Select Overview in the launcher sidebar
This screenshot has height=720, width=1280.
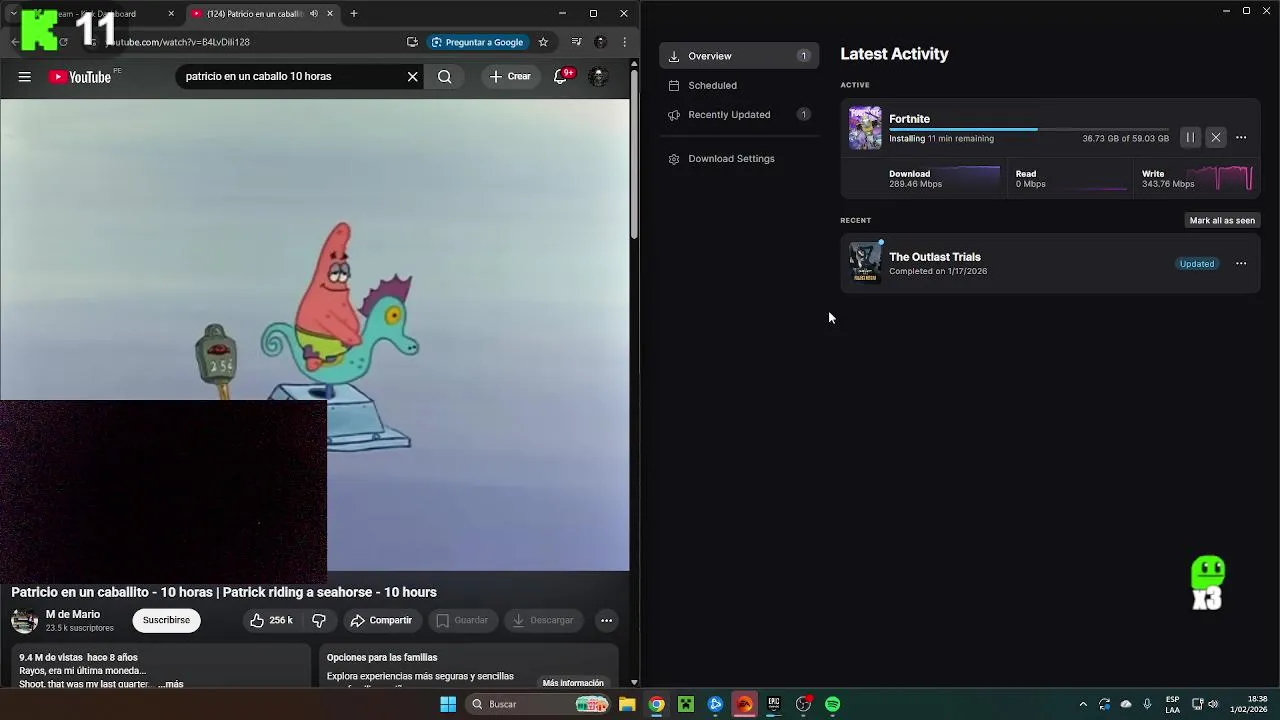739,56
